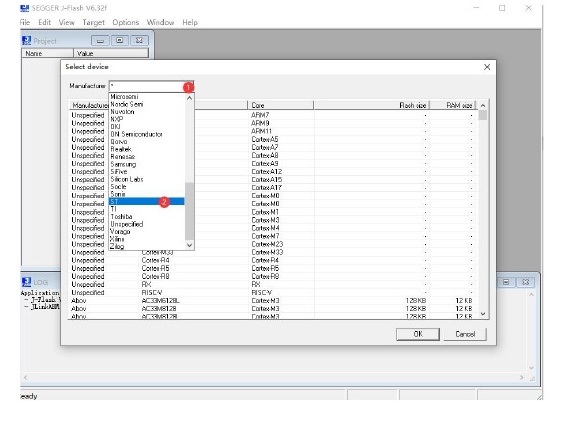Image resolution: width=561 pixels, height=422 pixels.
Task: Select the RISC-V device row
Action: (273, 292)
